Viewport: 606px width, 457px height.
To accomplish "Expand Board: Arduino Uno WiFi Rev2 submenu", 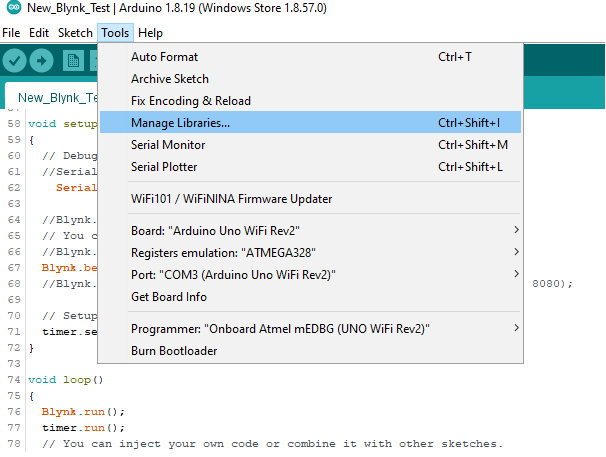I will [x=310, y=231].
